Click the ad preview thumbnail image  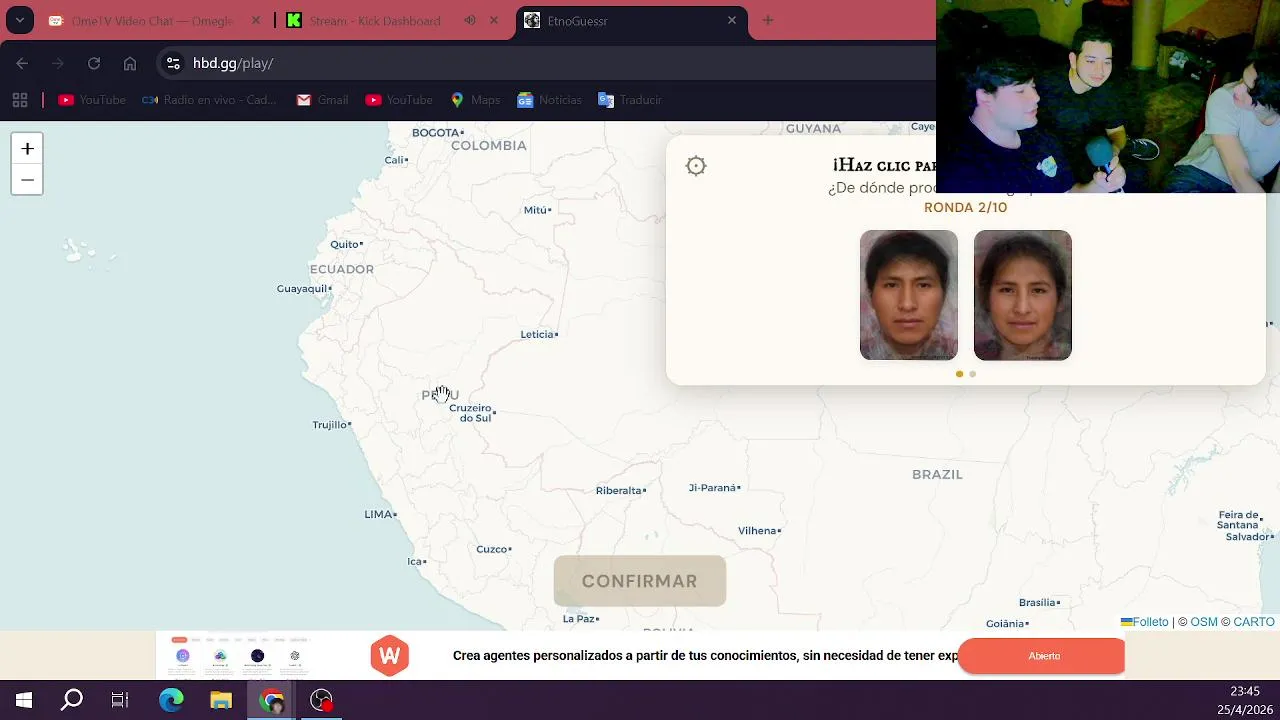click(x=240, y=655)
